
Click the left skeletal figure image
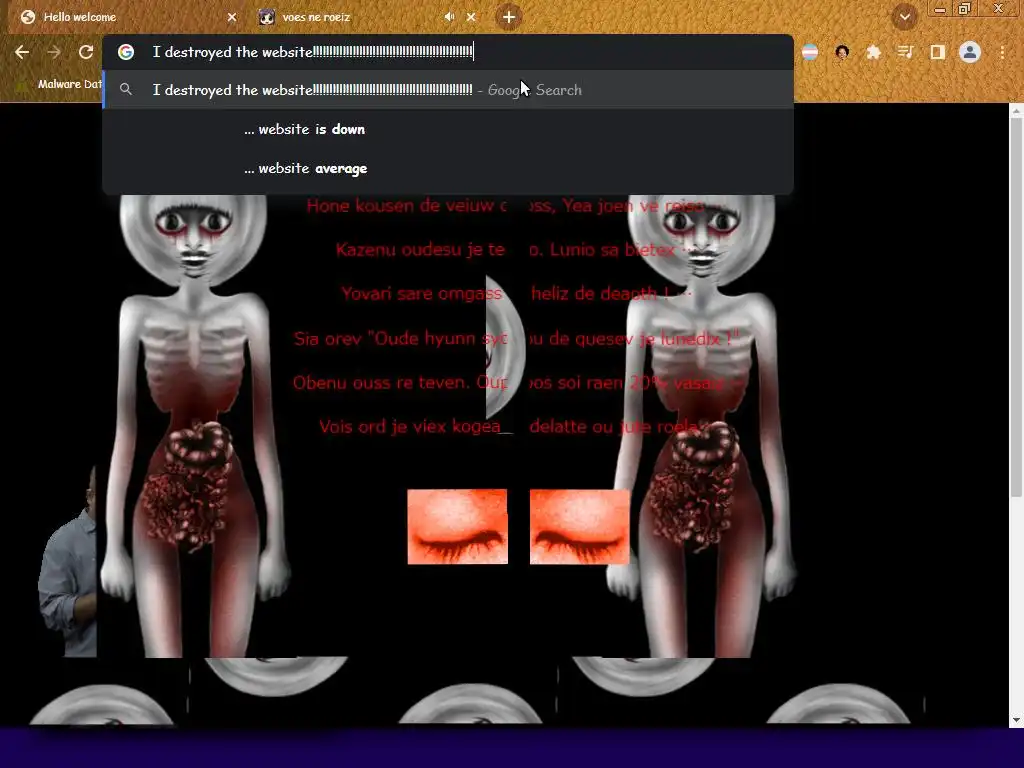[x=193, y=426]
